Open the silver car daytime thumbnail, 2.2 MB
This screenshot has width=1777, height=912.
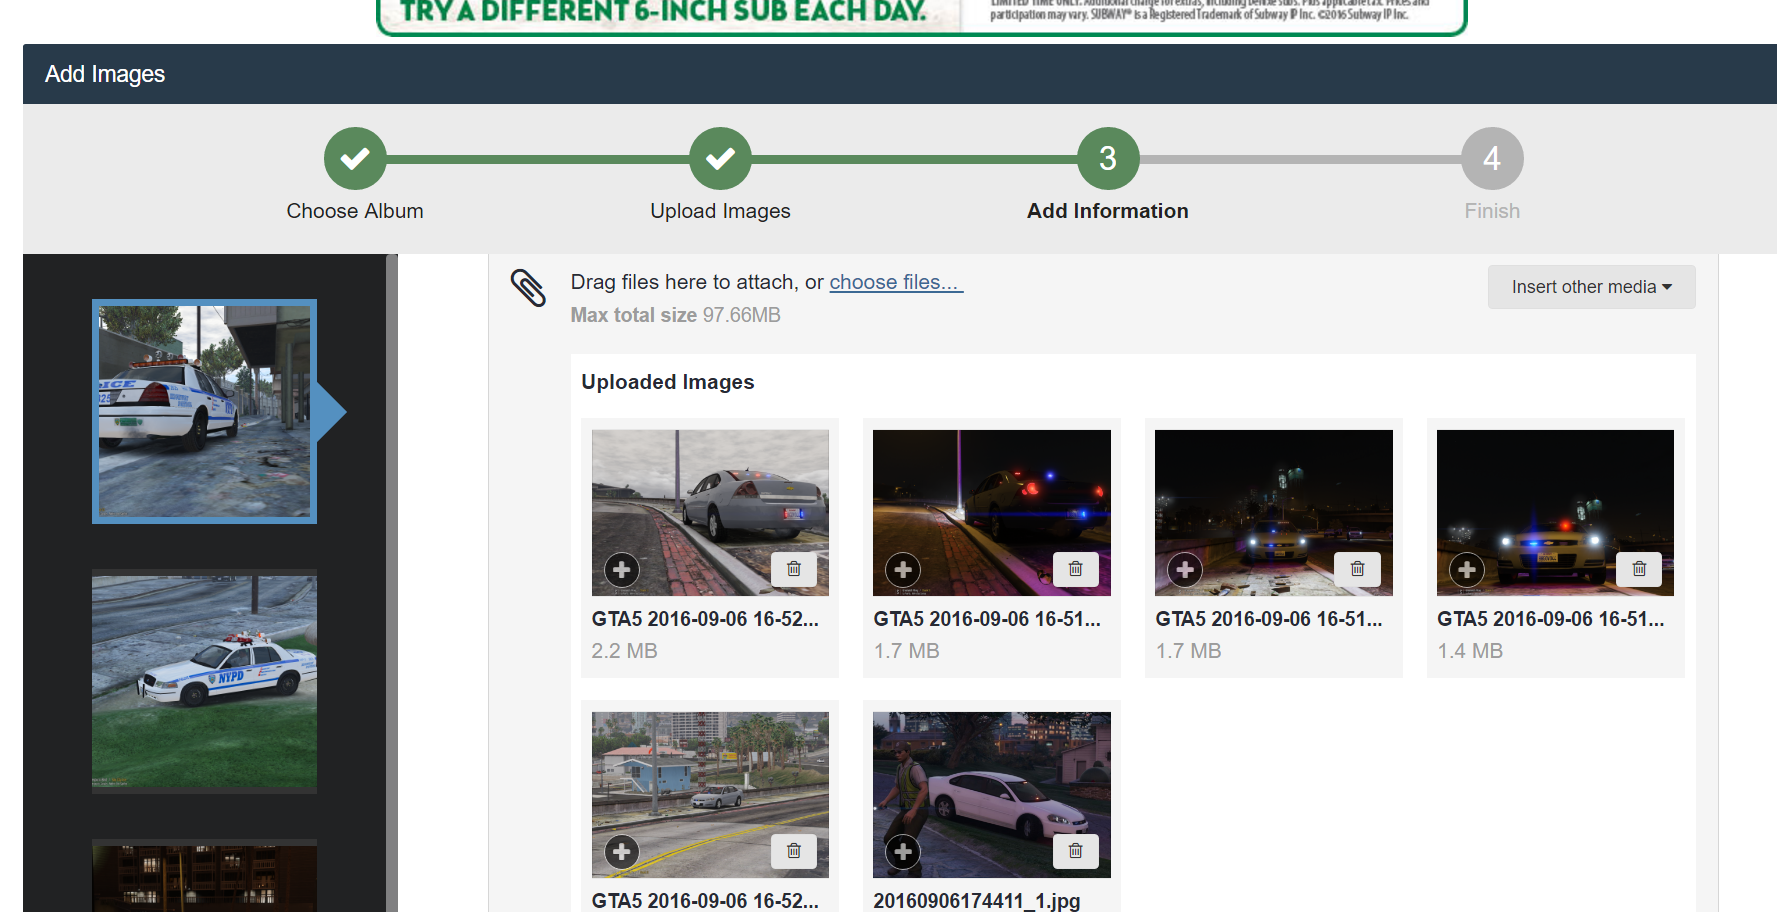tap(710, 513)
